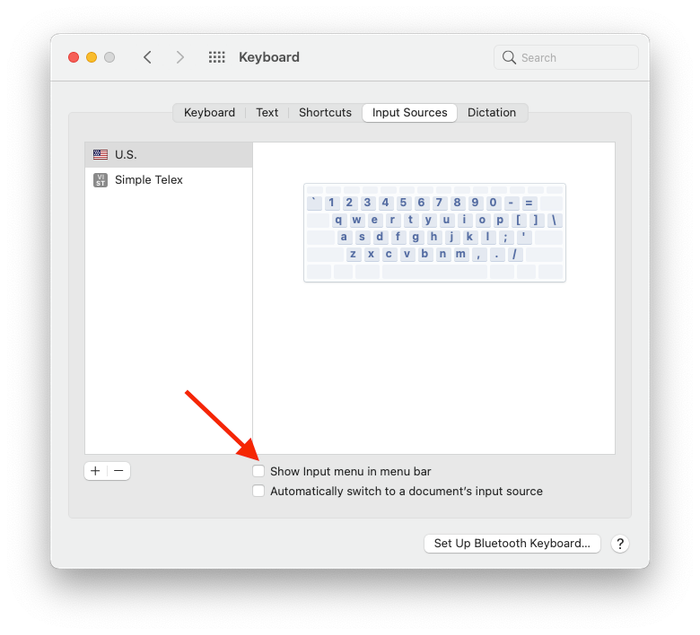700x635 pixels.
Task: Switch to the Text tab
Action: tap(267, 113)
